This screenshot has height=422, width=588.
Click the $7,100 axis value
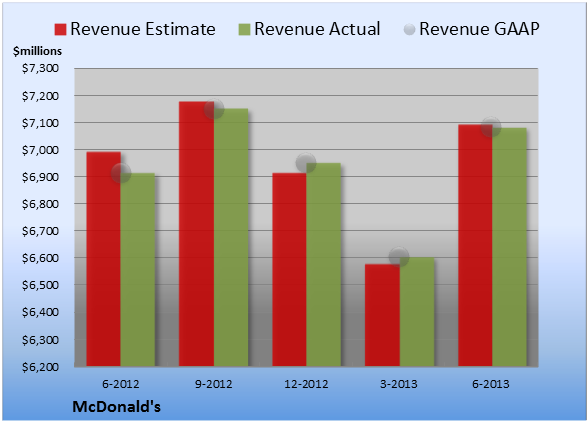click(x=40, y=123)
